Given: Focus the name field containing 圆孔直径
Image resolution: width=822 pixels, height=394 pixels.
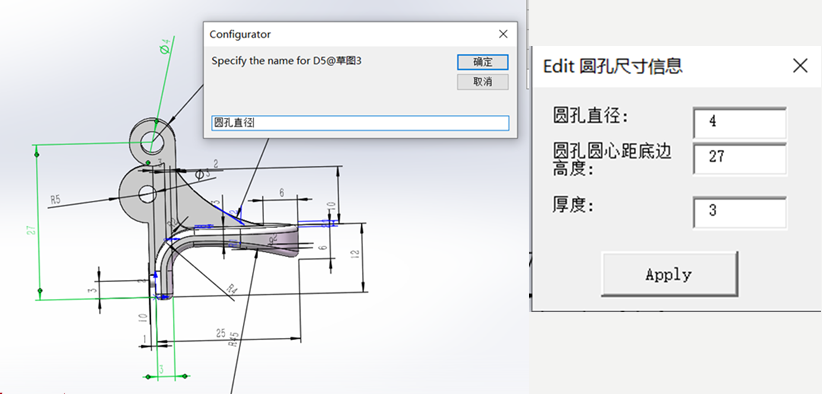Looking at the screenshot, I should pos(360,123).
